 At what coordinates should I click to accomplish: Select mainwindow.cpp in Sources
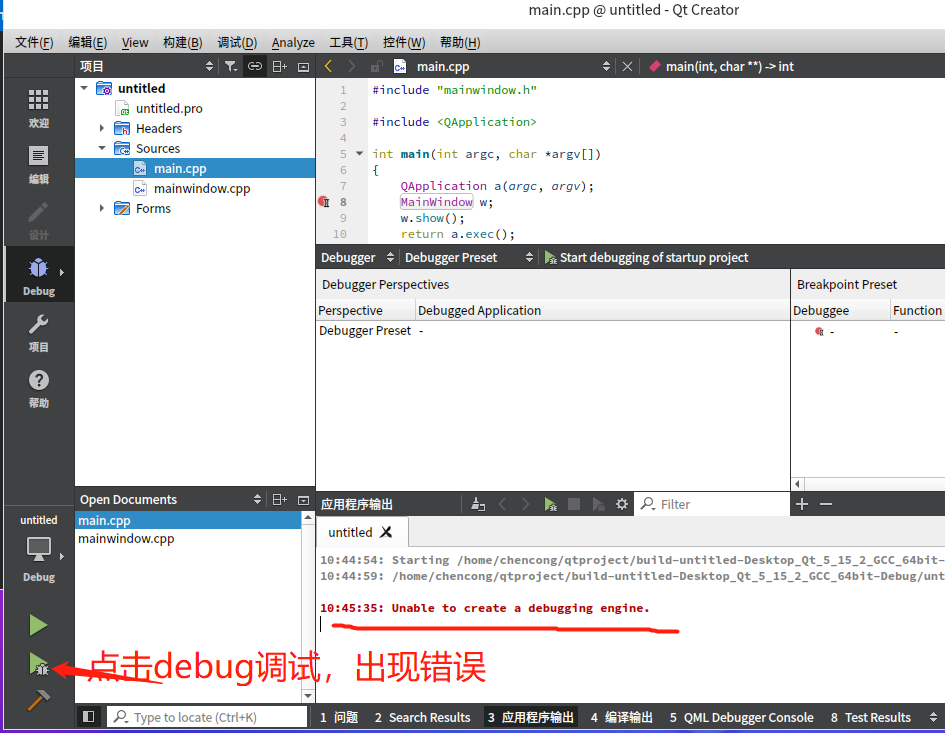point(201,189)
